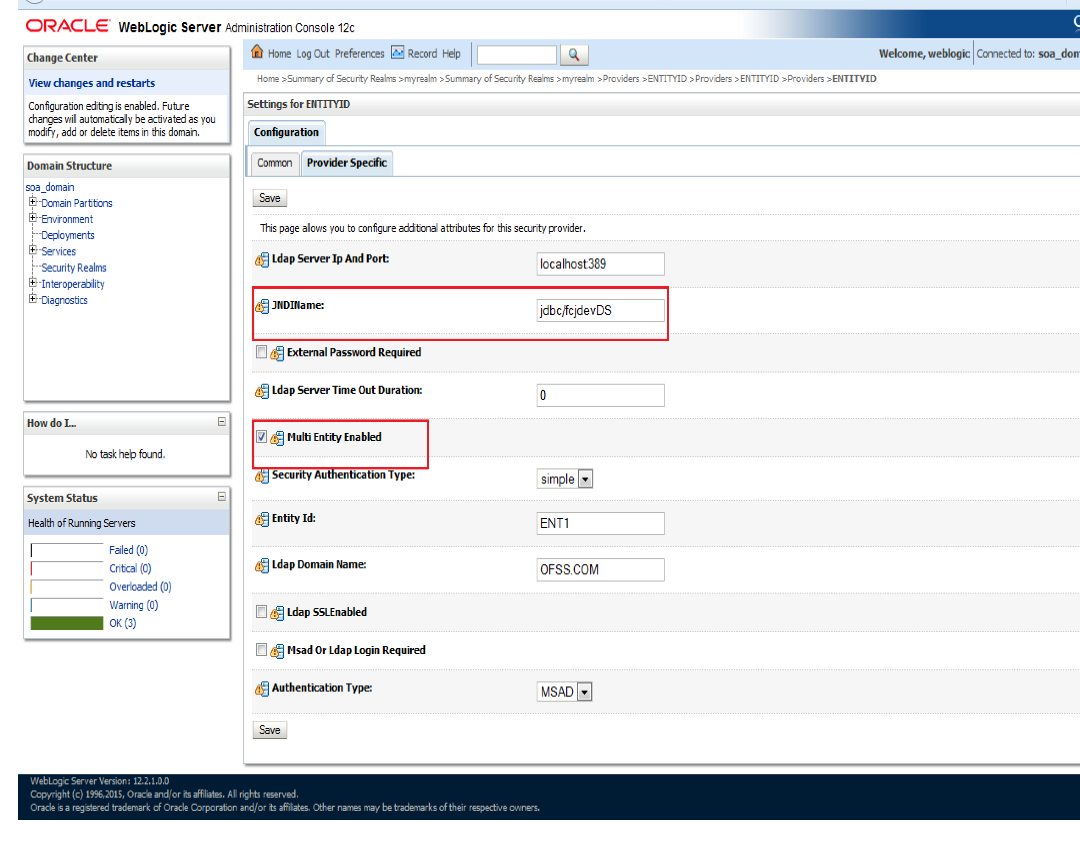1080x845 pixels.
Task: Click the Record chart icon
Action: [x=397, y=52]
